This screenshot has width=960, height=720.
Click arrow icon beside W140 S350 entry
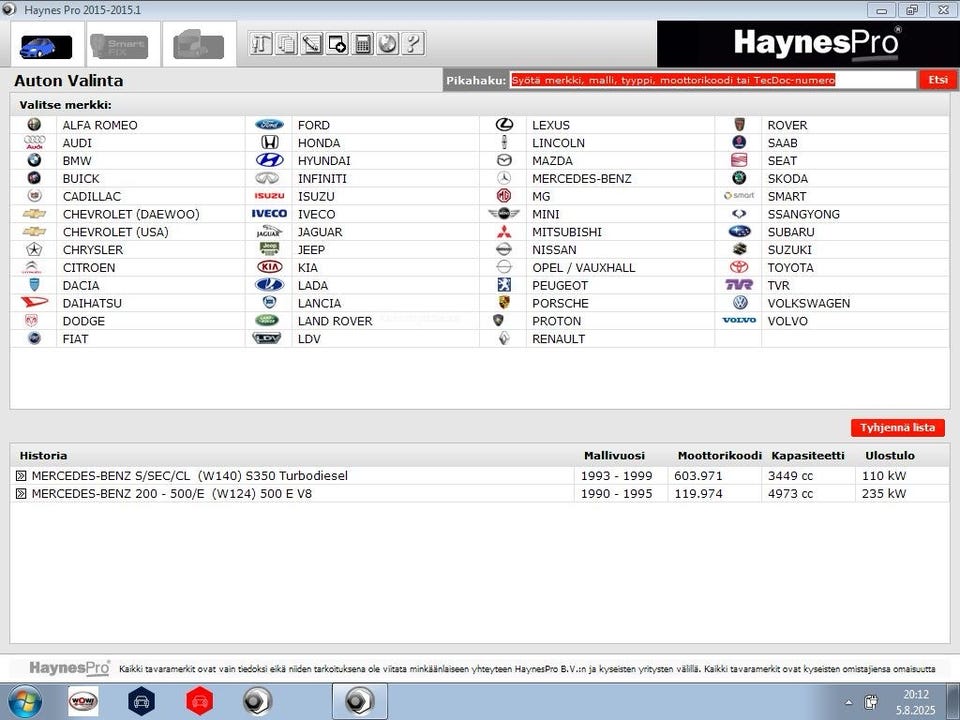point(21,476)
